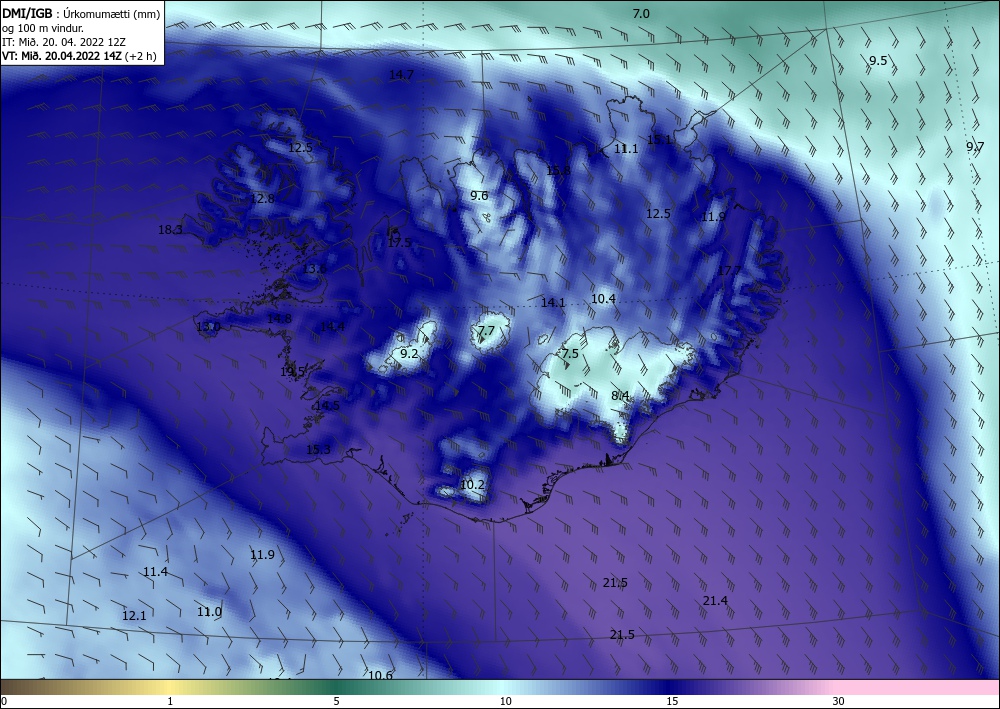1000x709 pixels.
Task: Click the color scale tick label 5
Action: pyautogui.click(x=336, y=702)
